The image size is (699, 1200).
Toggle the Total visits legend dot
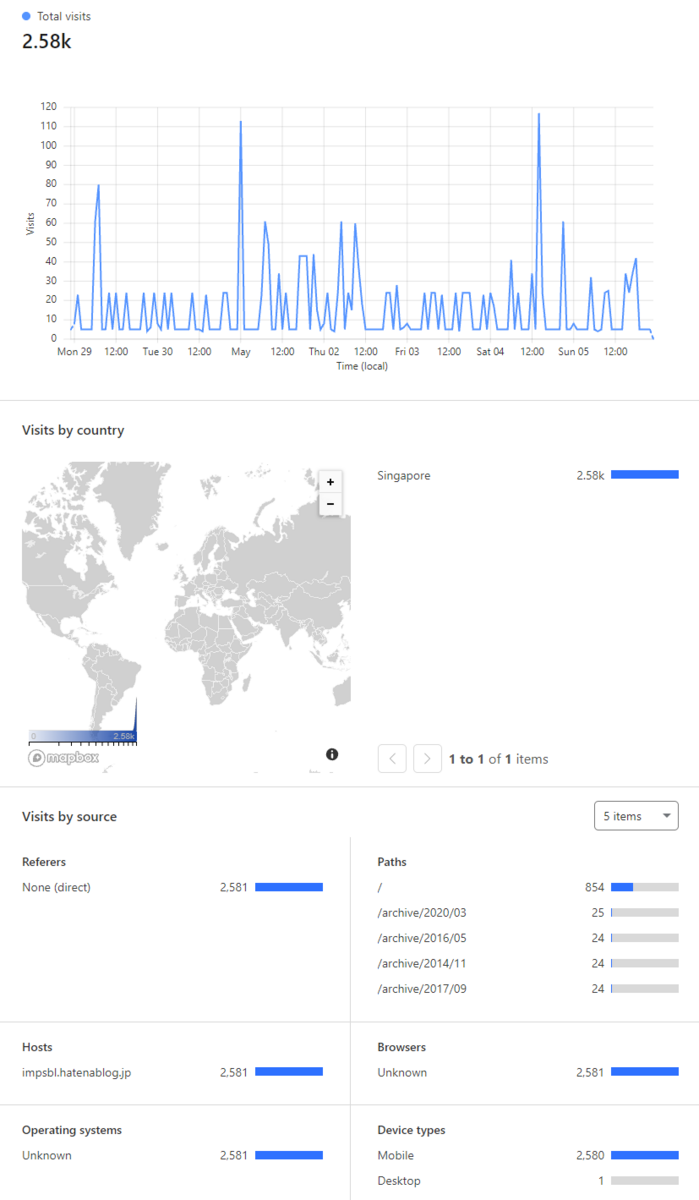(26, 17)
